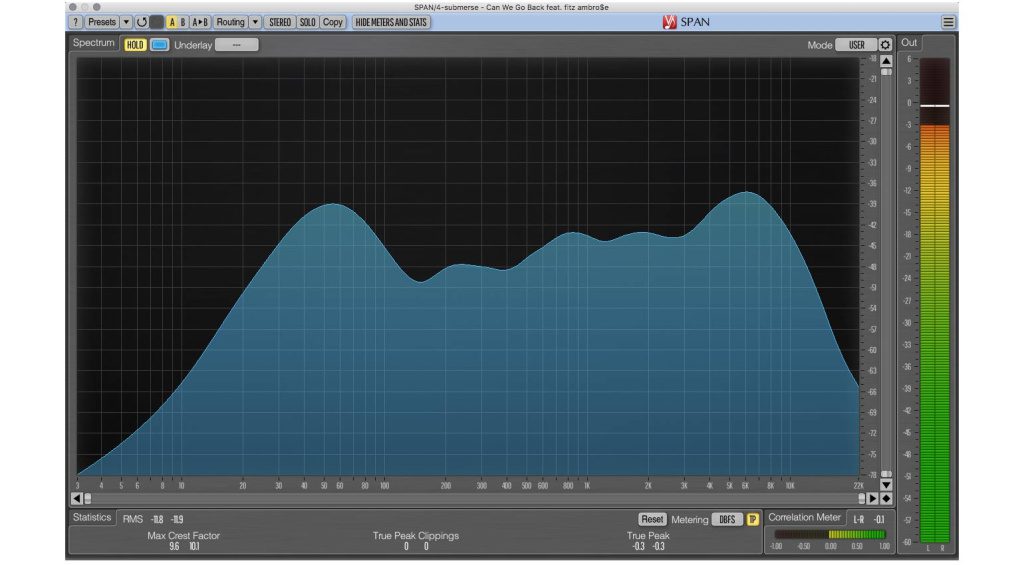Toggle the HOLD spectrum button
This screenshot has height=565, width=1024.
(135, 45)
